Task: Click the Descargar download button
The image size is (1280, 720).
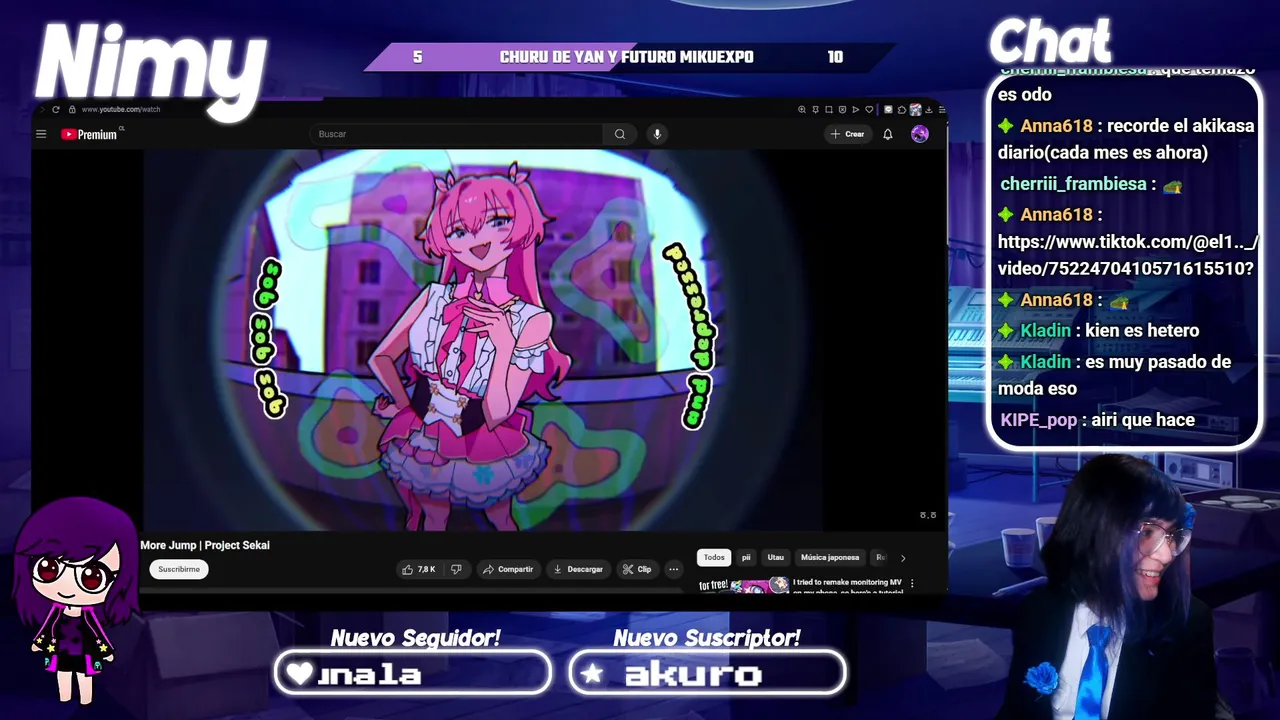Action: [578, 569]
